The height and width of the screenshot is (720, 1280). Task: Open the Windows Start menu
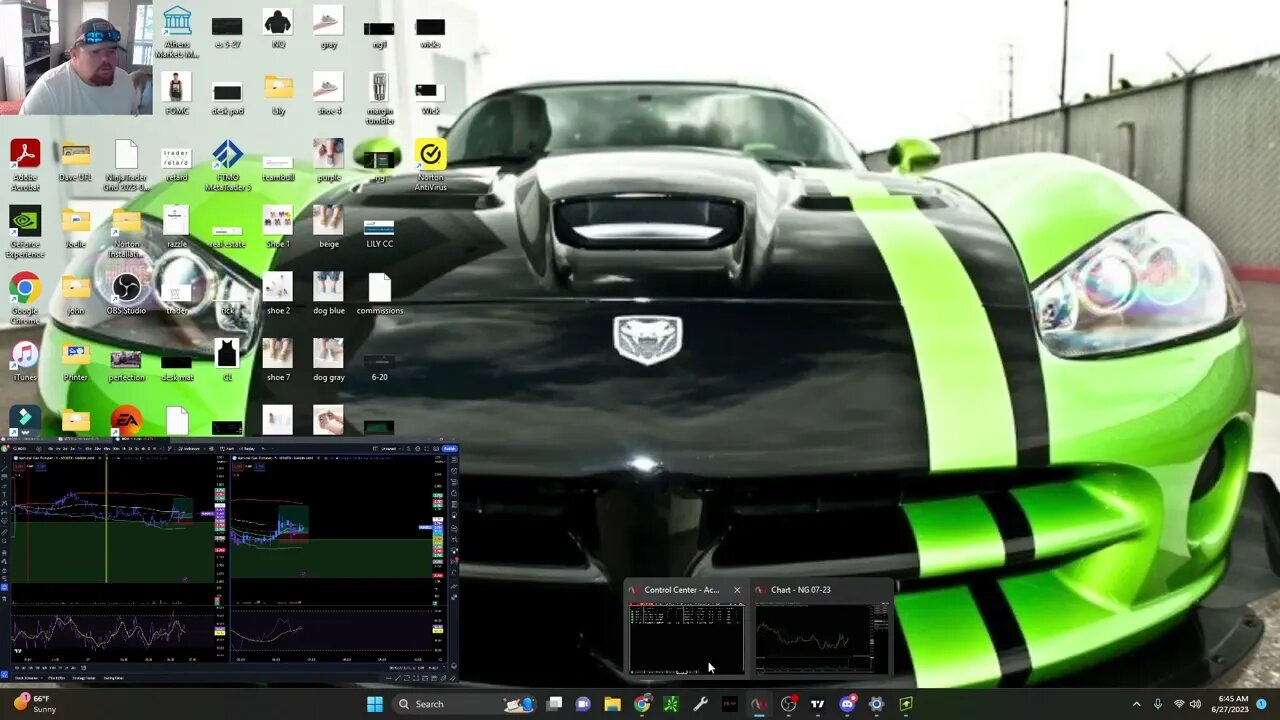coord(374,704)
